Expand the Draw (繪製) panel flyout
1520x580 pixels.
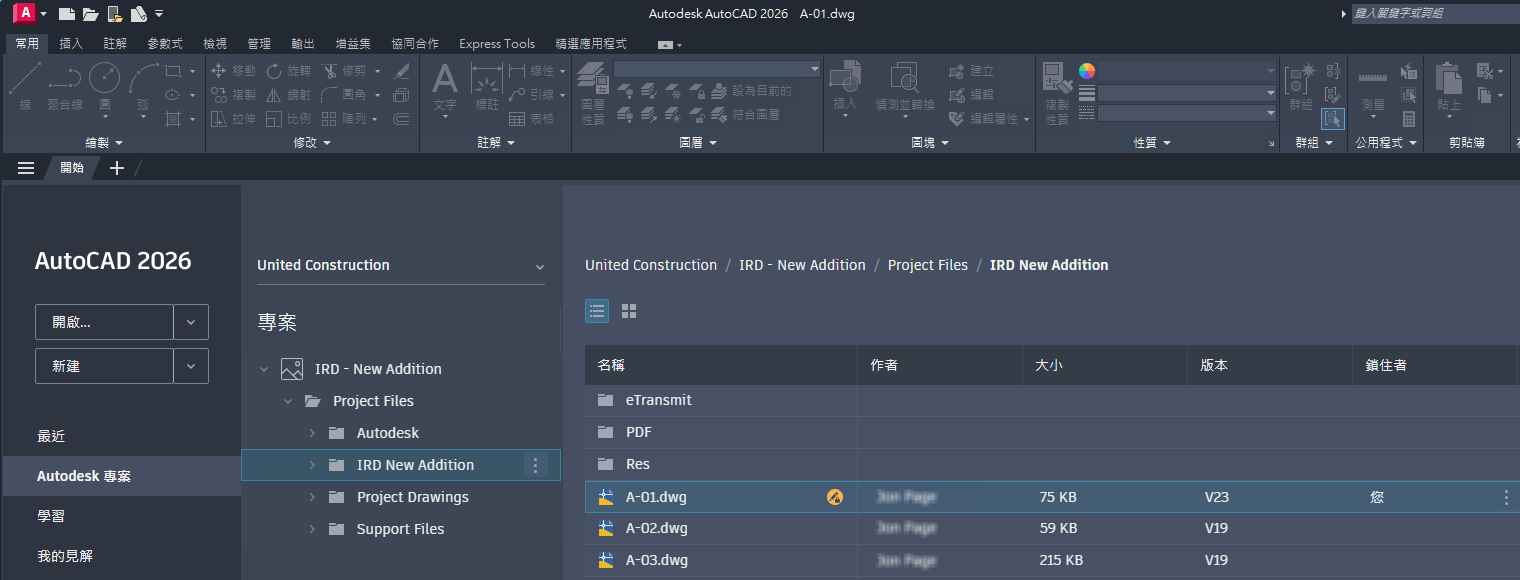point(104,143)
